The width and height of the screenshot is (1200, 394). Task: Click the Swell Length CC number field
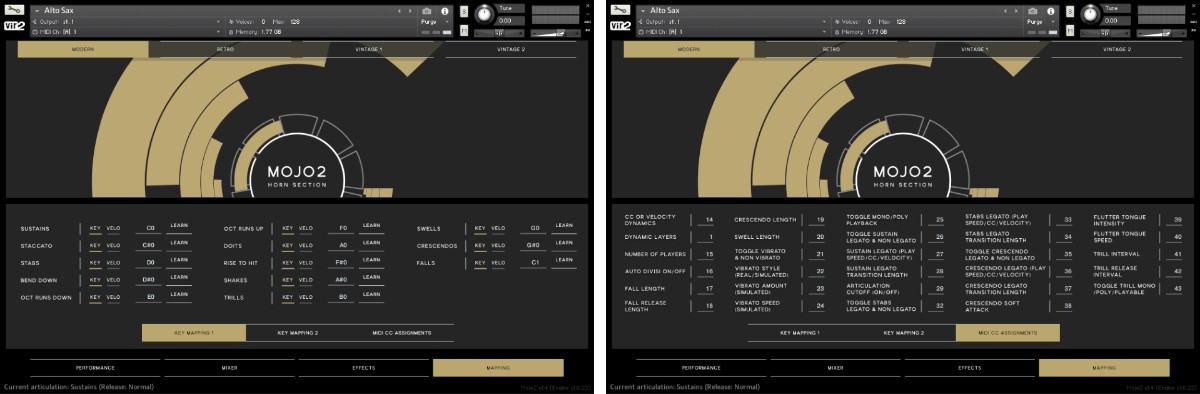click(x=820, y=237)
